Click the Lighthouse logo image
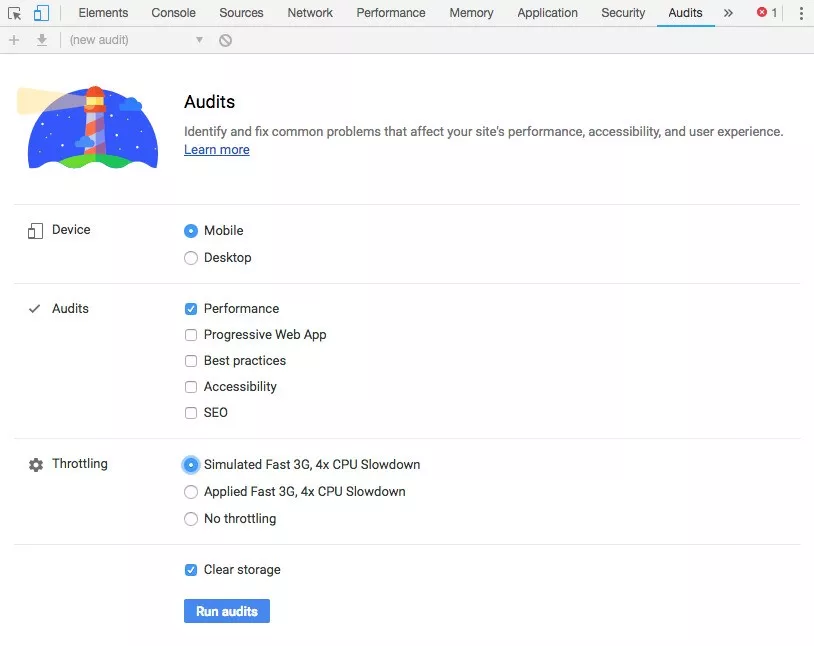The width and height of the screenshot is (814, 646). click(x=88, y=127)
